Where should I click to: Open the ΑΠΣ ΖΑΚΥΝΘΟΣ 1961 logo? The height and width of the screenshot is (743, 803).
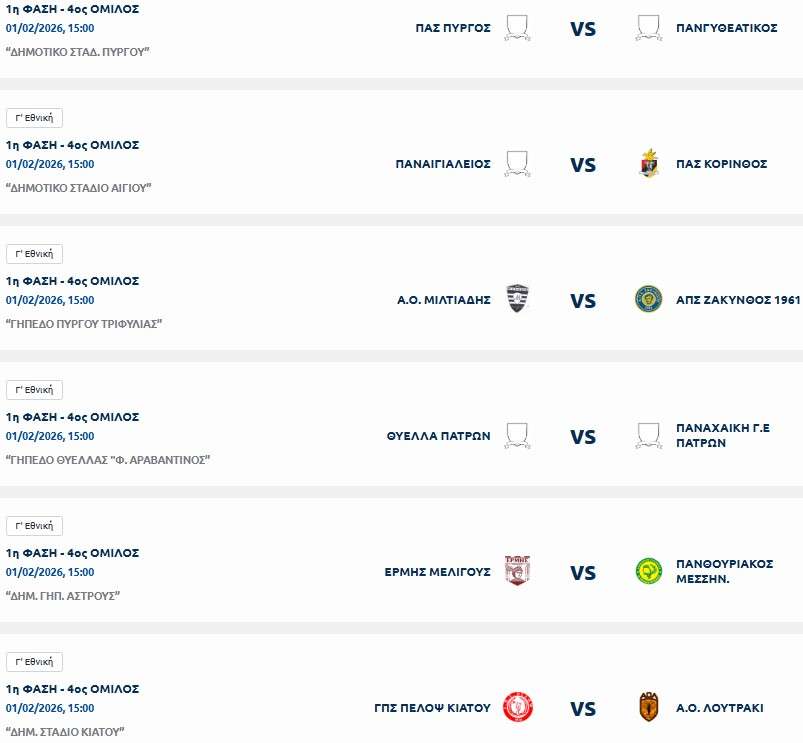[x=648, y=299]
